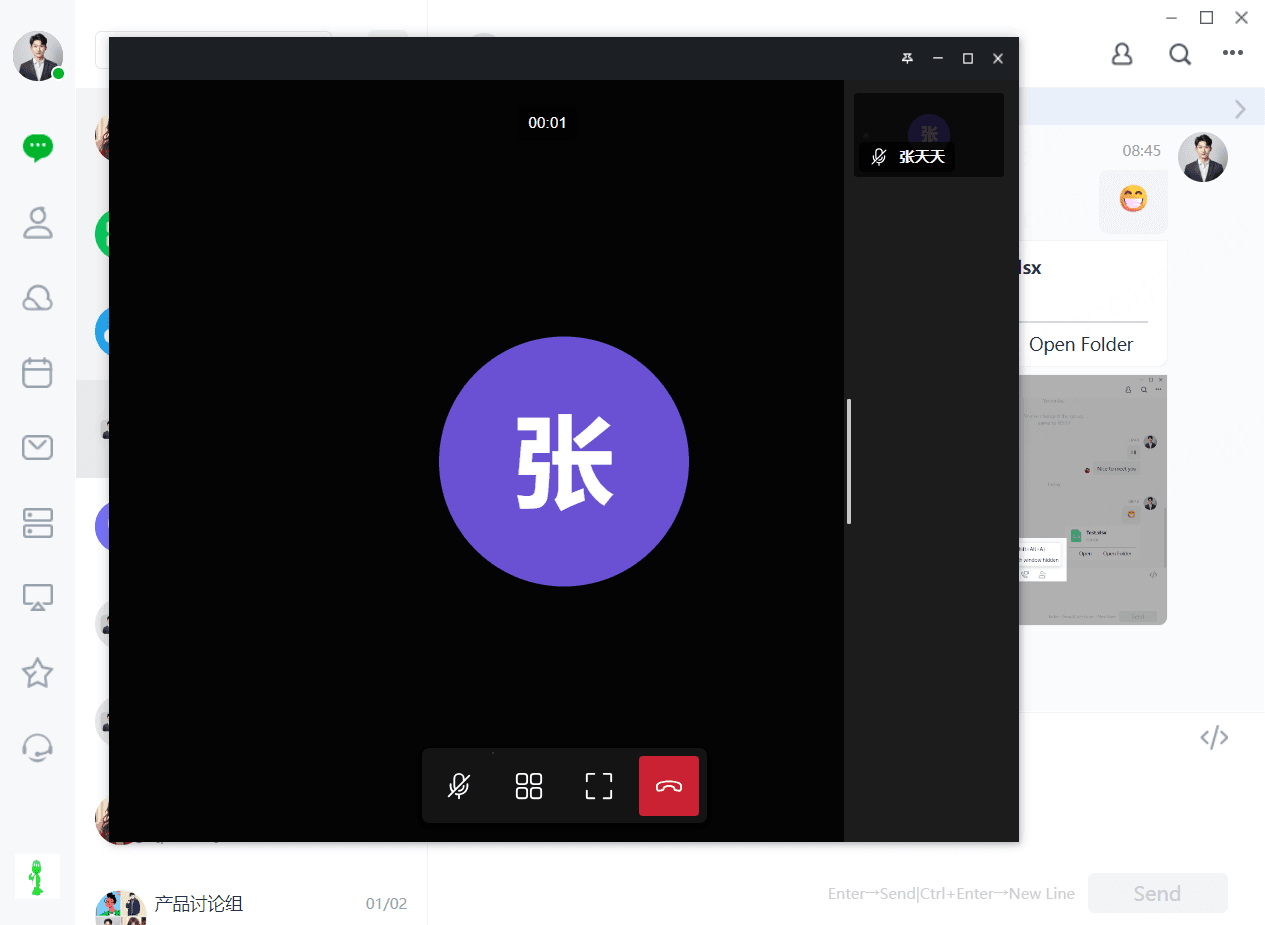Open the Cloud drive sidebar icon

[x=38, y=298]
